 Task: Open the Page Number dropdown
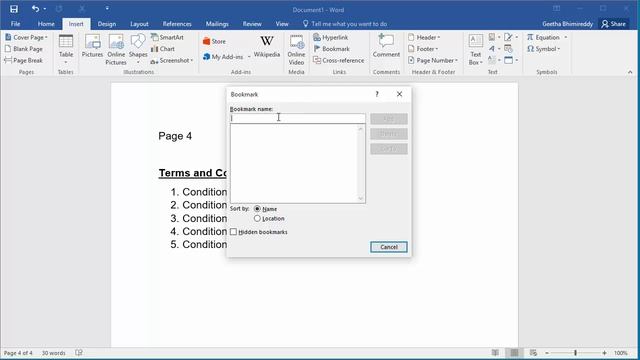pos(433,60)
